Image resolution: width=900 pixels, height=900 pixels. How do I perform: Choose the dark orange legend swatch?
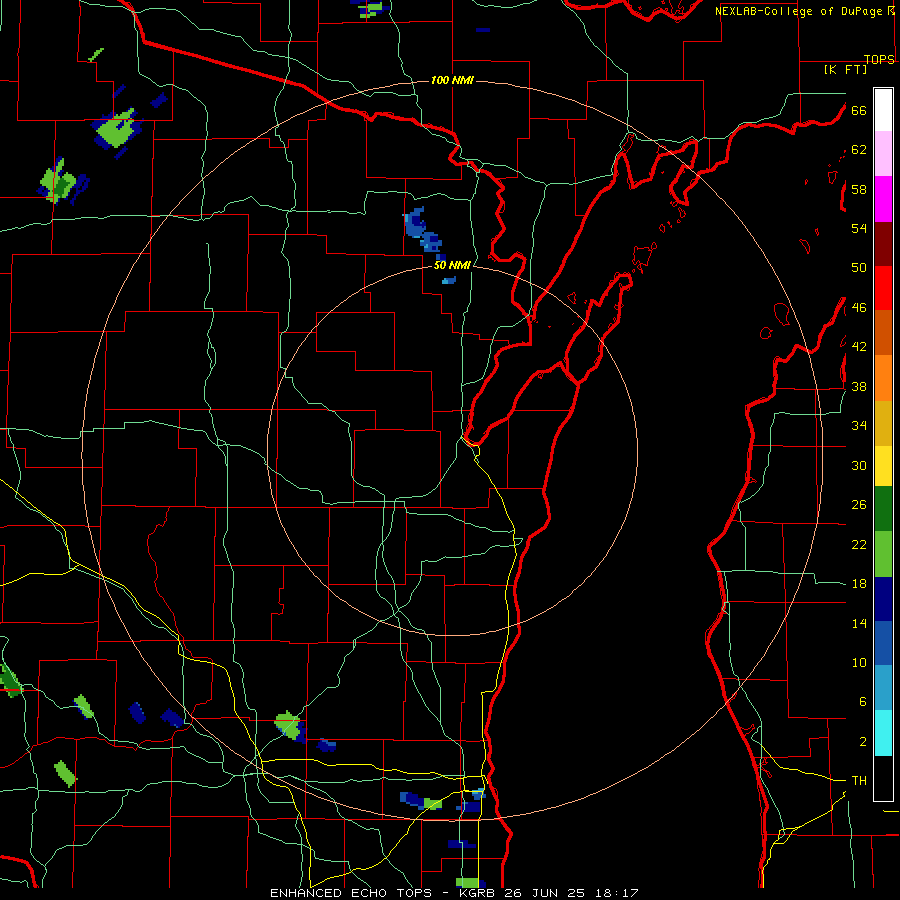(x=883, y=333)
